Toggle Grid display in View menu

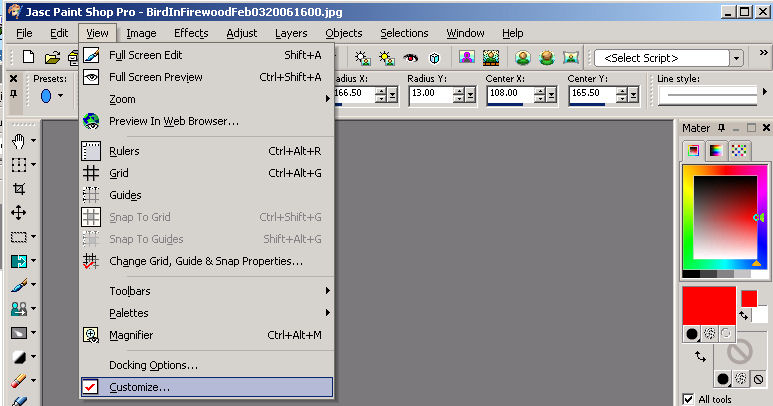(118, 173)
